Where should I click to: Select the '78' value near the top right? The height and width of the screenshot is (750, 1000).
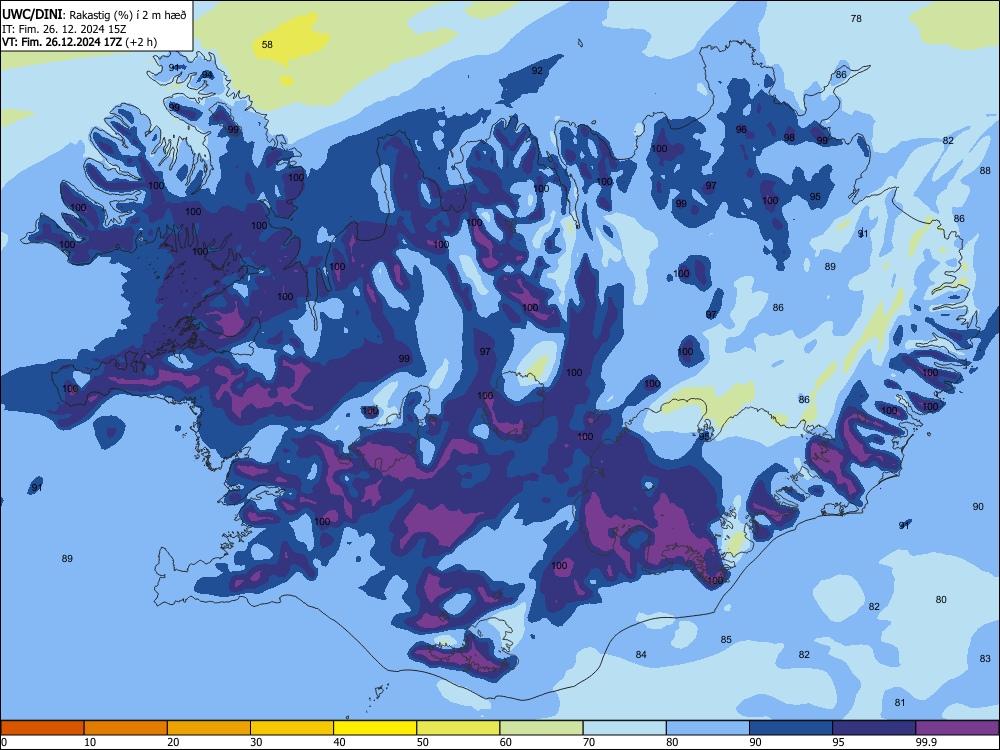[857, 18]
